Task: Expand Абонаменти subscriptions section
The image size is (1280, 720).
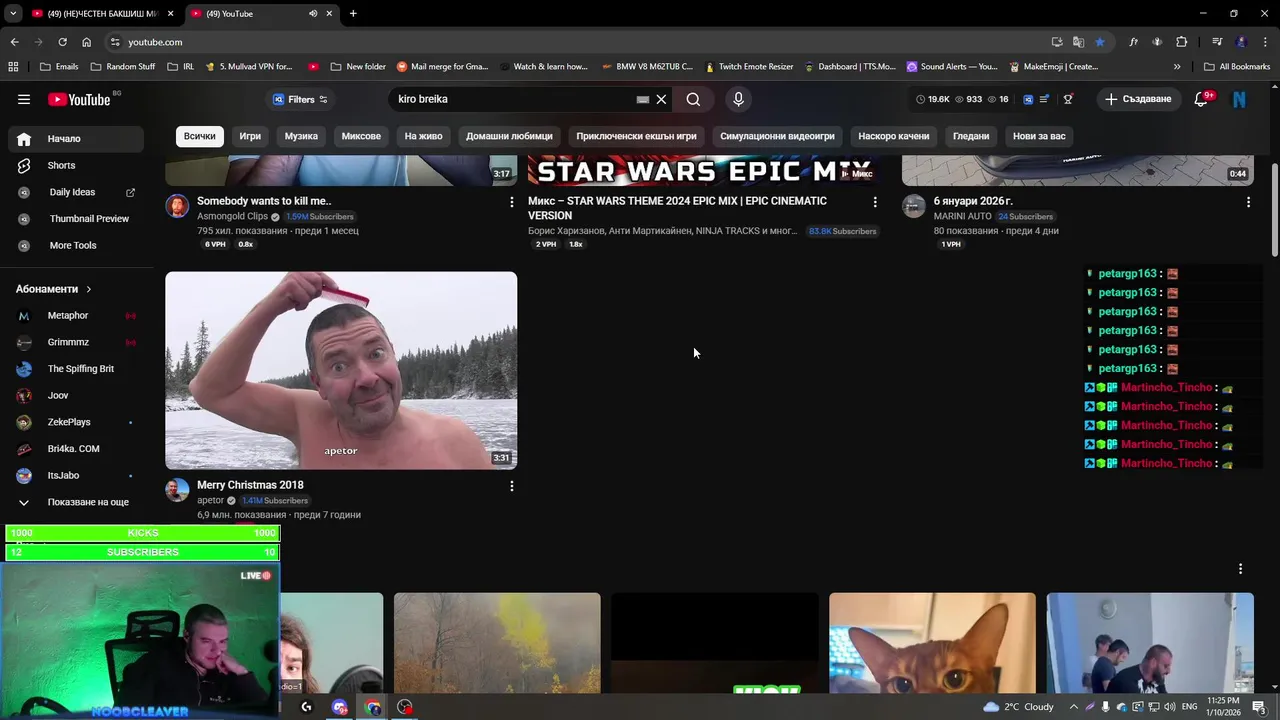Action: click(x=54, y=289)
